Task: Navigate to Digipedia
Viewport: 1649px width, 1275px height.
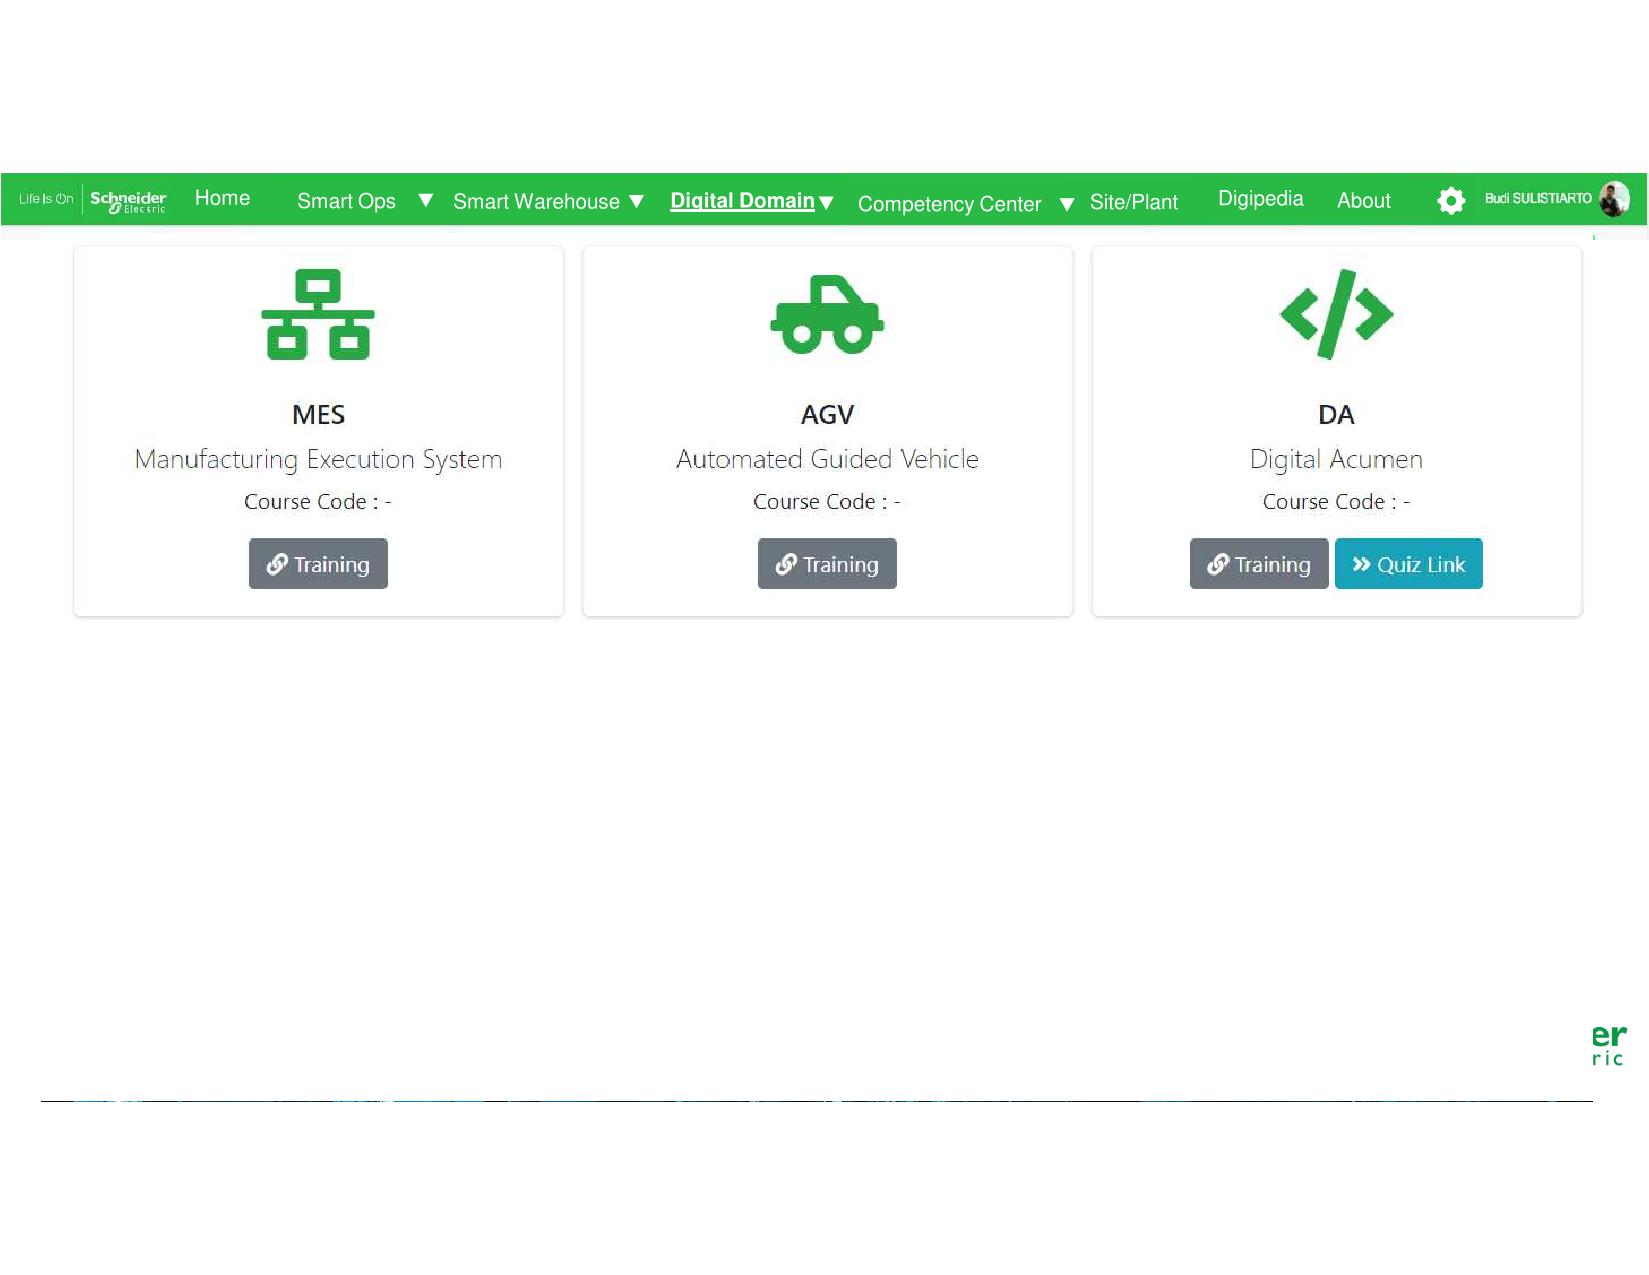Action: tap(1260, 199)
